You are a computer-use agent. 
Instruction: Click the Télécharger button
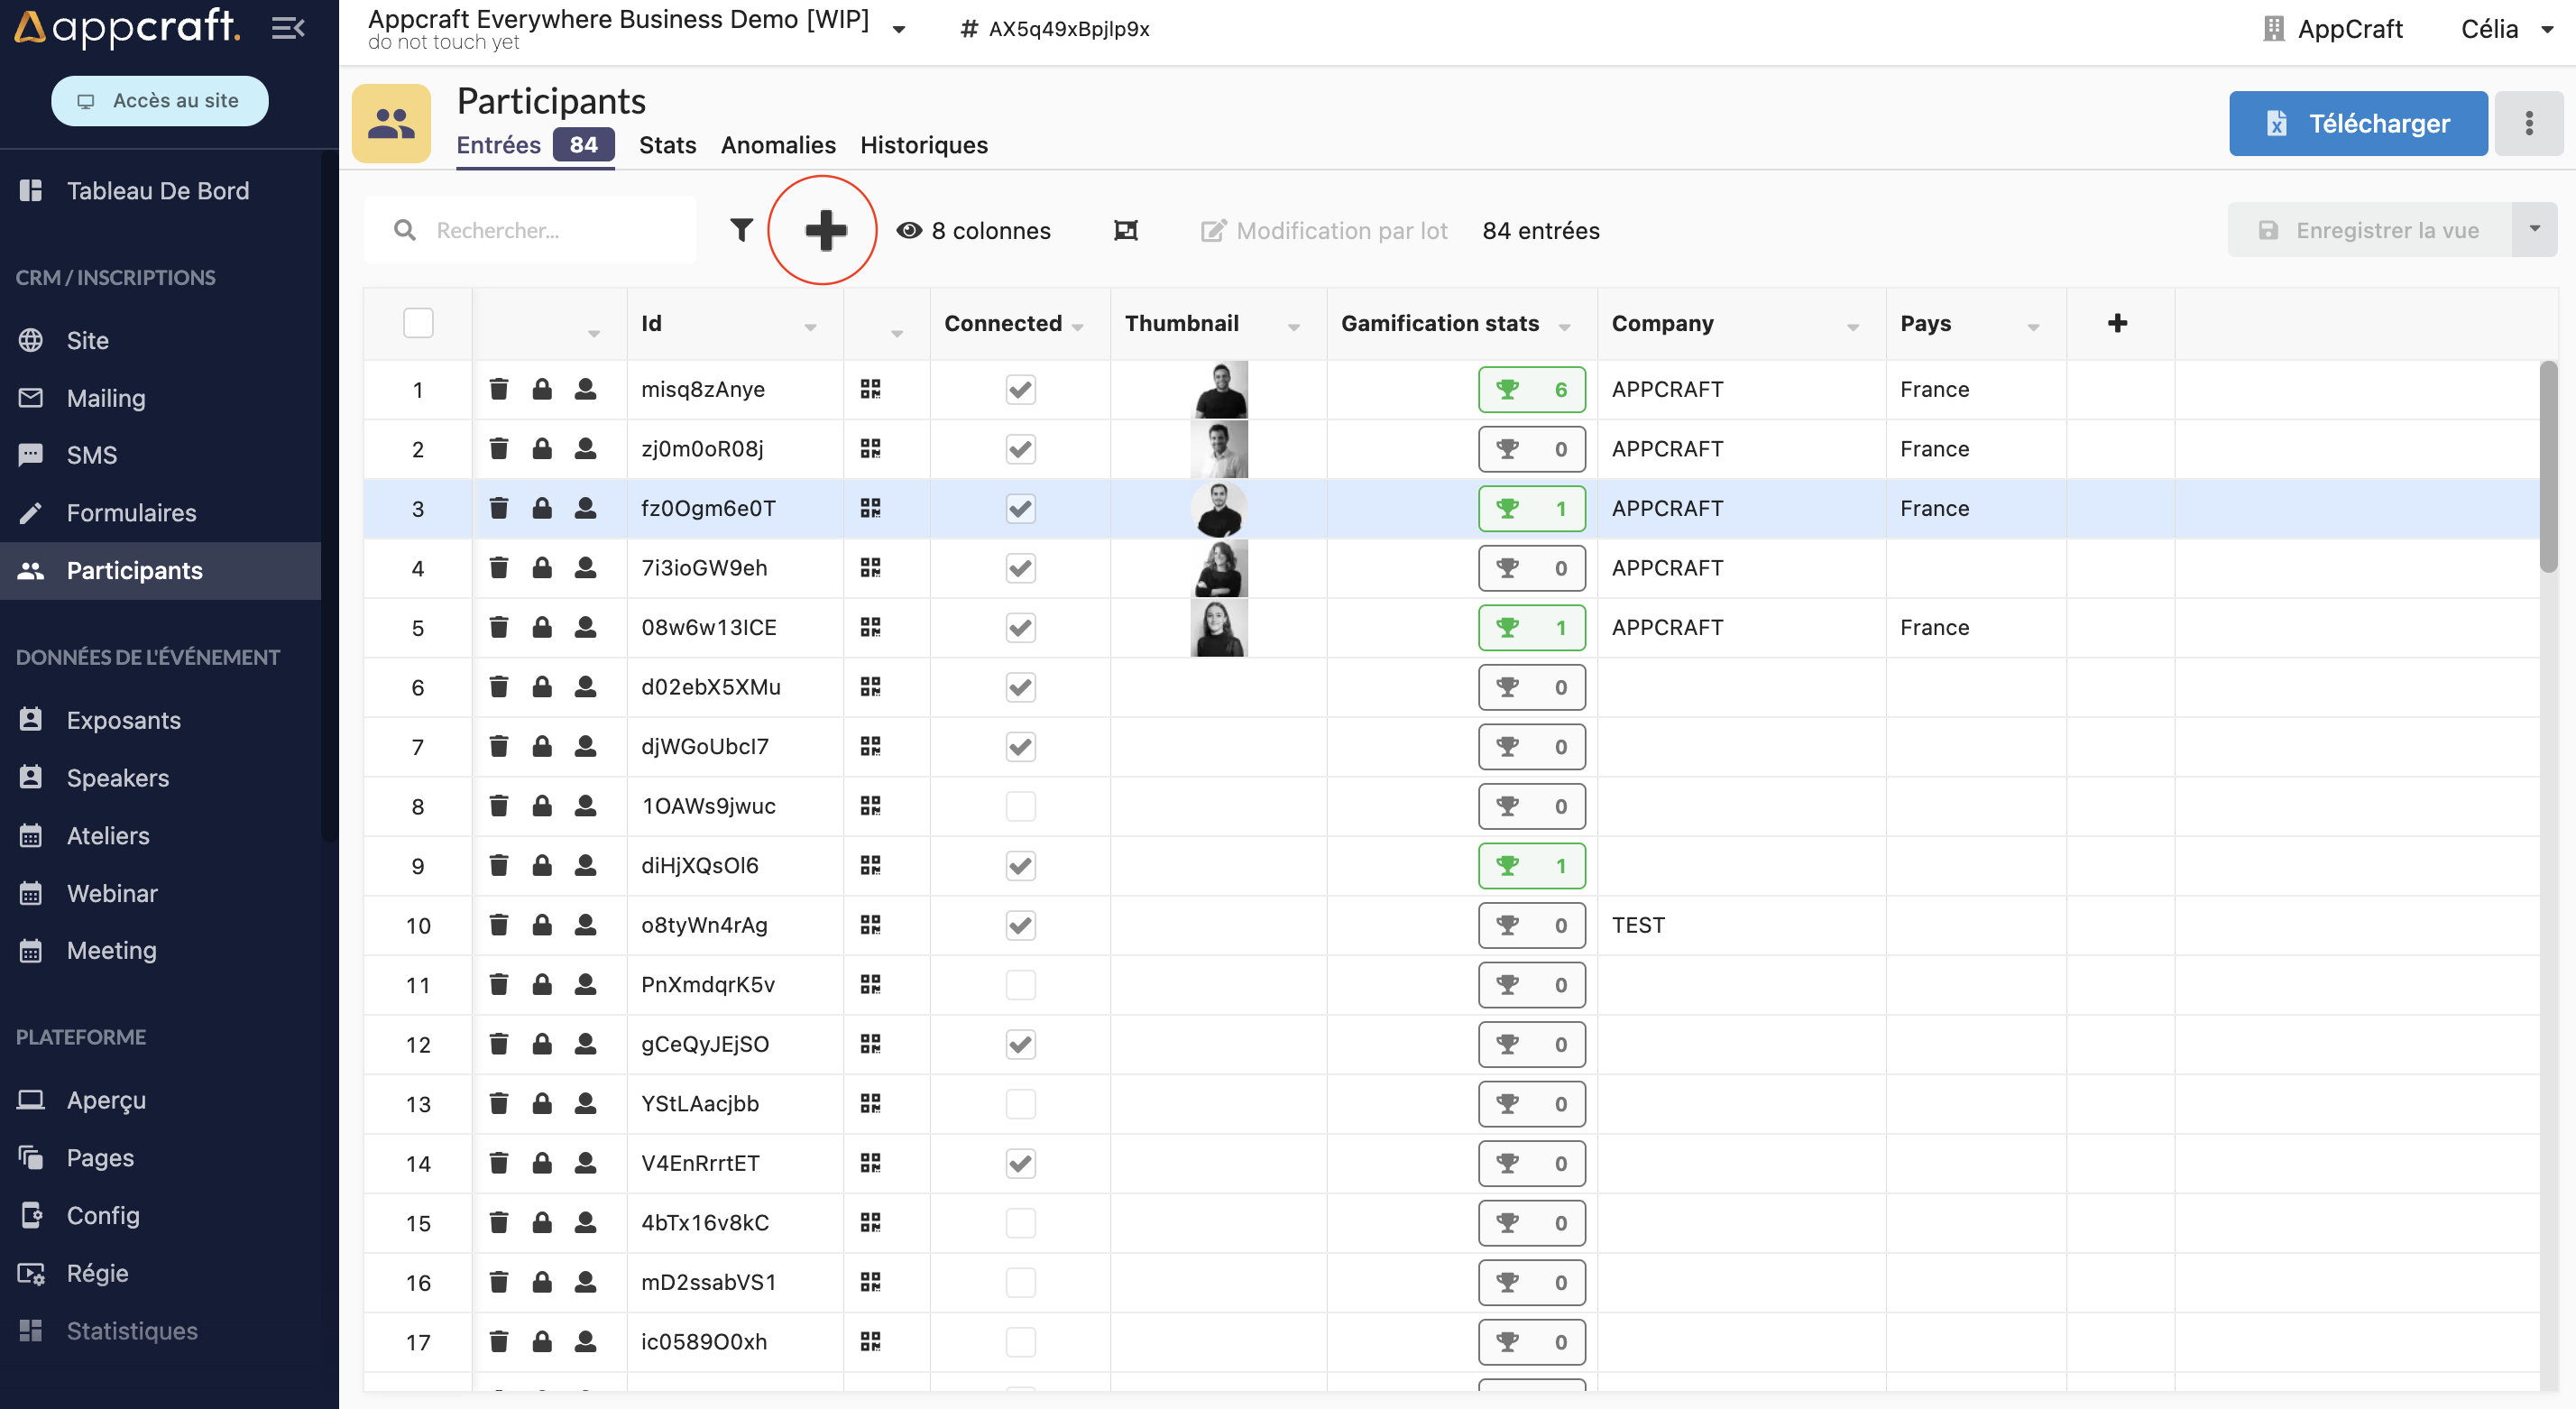click(x=2357, y=123)
